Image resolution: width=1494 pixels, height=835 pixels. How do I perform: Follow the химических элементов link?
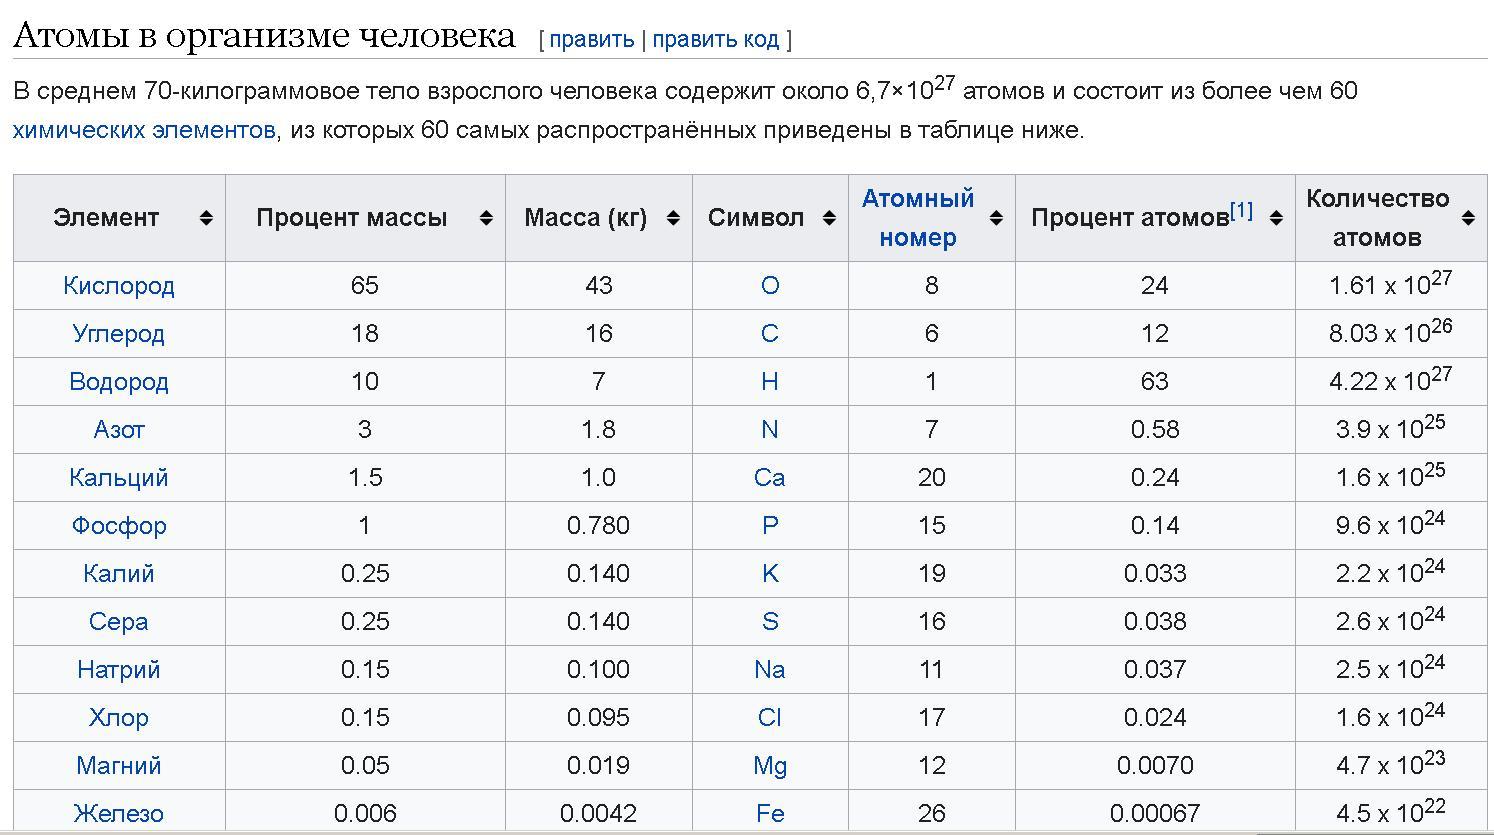(144, 130)
